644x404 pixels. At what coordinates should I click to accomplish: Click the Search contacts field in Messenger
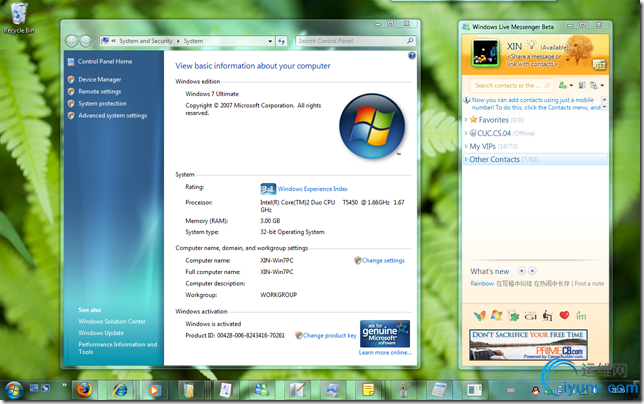(511, 85)
